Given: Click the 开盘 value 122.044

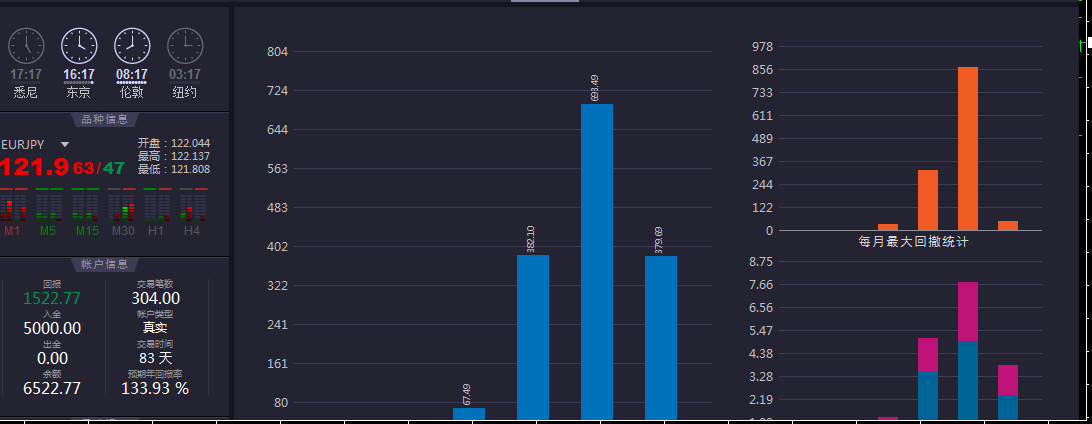Looking at the screenshot, I should click(191, 143).
